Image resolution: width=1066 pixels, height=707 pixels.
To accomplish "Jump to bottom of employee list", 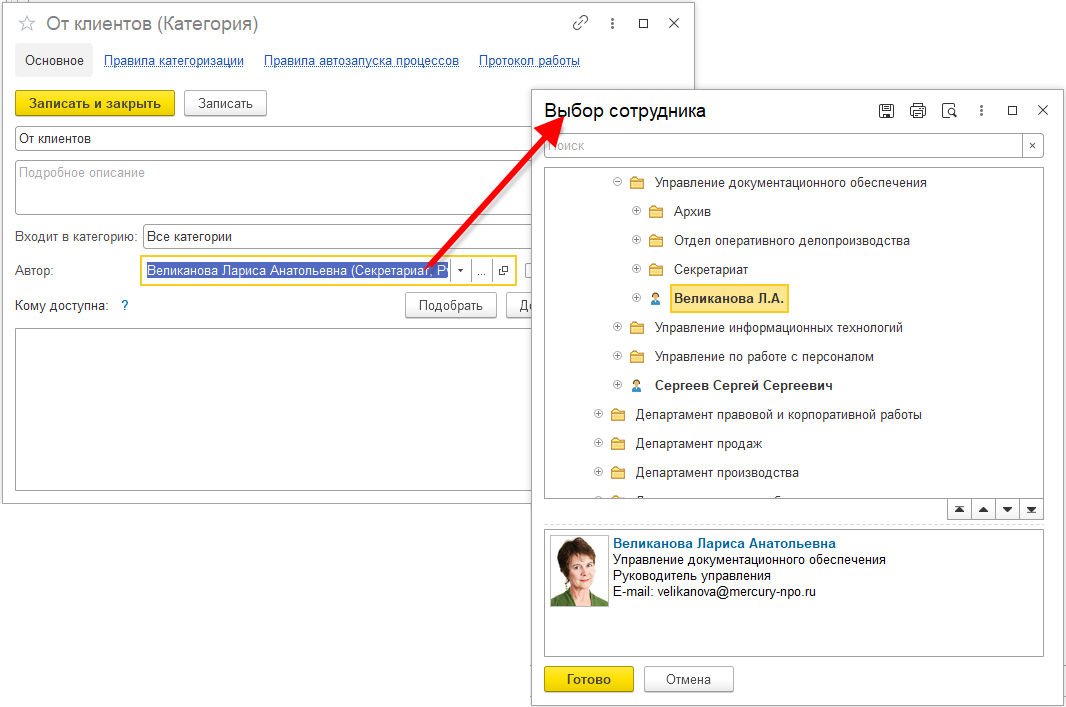I will point(1031,509).
